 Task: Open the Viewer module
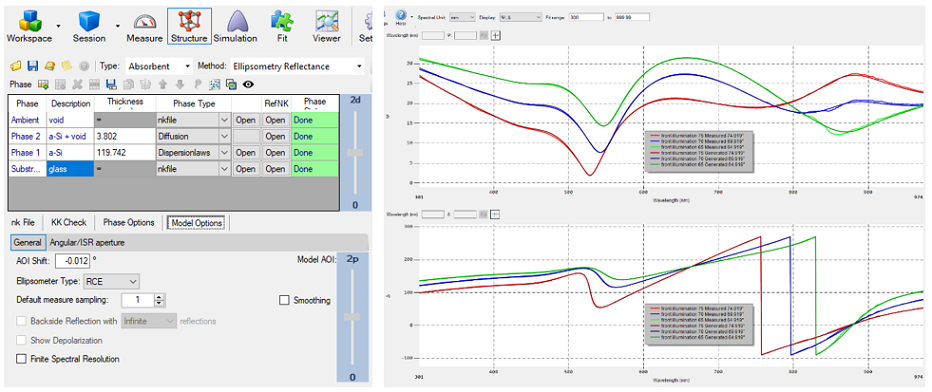pyautogui.click(x=327, y=25)
